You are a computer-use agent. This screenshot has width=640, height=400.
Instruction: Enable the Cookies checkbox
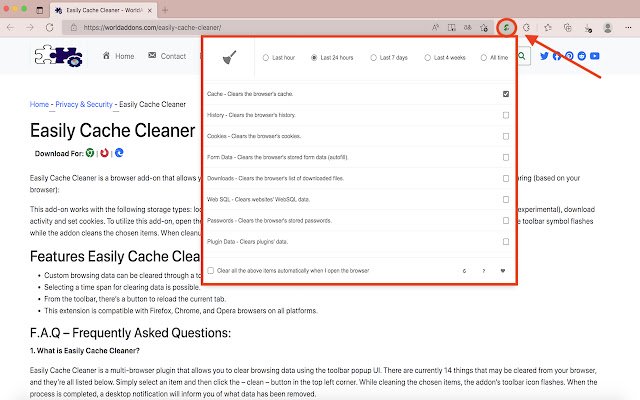click(x=506, y=136)
